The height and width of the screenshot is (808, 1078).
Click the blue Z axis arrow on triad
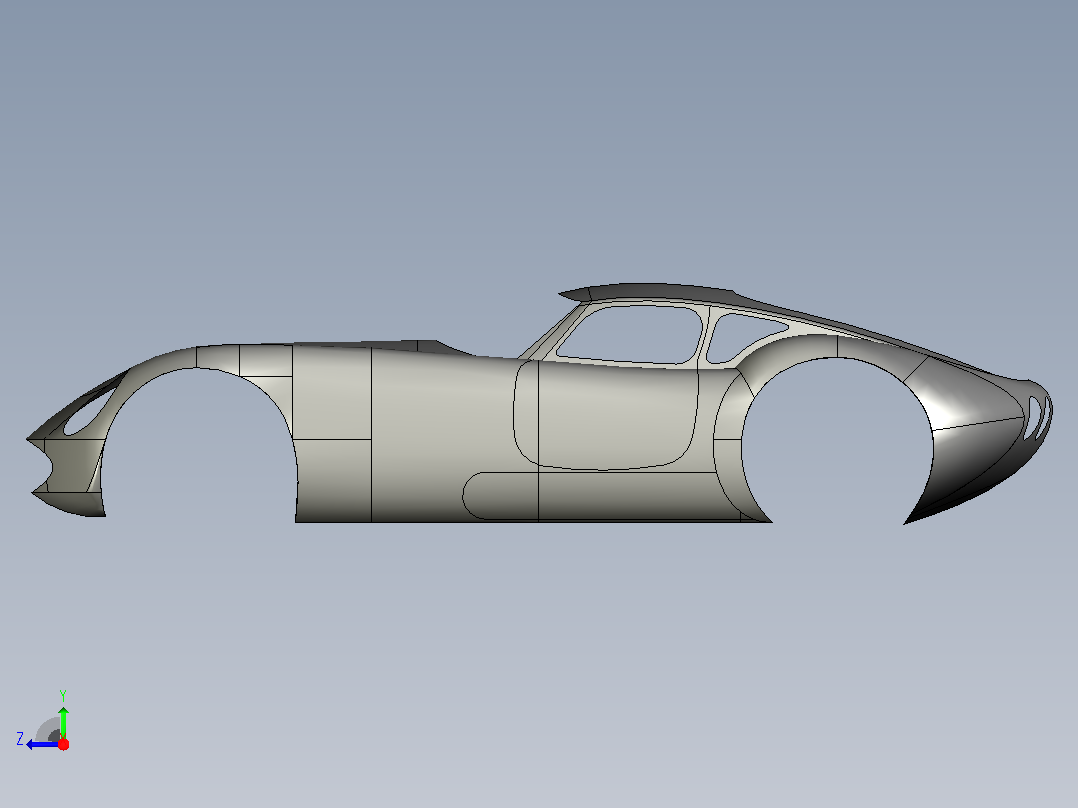[x=41, y=745]
